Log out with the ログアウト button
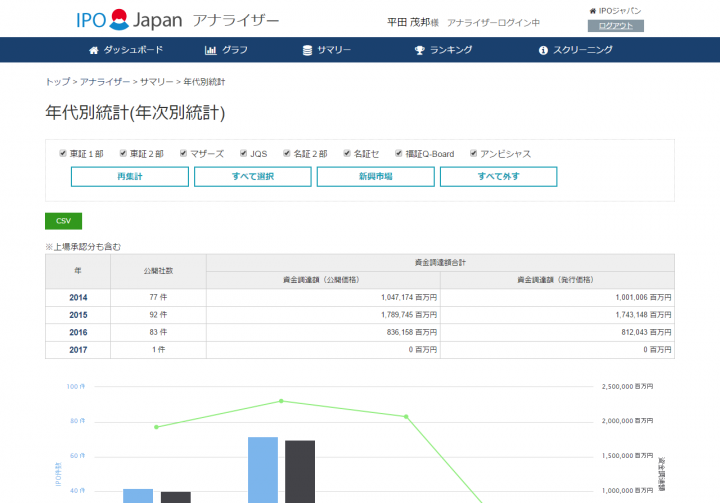The height and width of the screenshot is (503, 720). [x=615, y=26]
